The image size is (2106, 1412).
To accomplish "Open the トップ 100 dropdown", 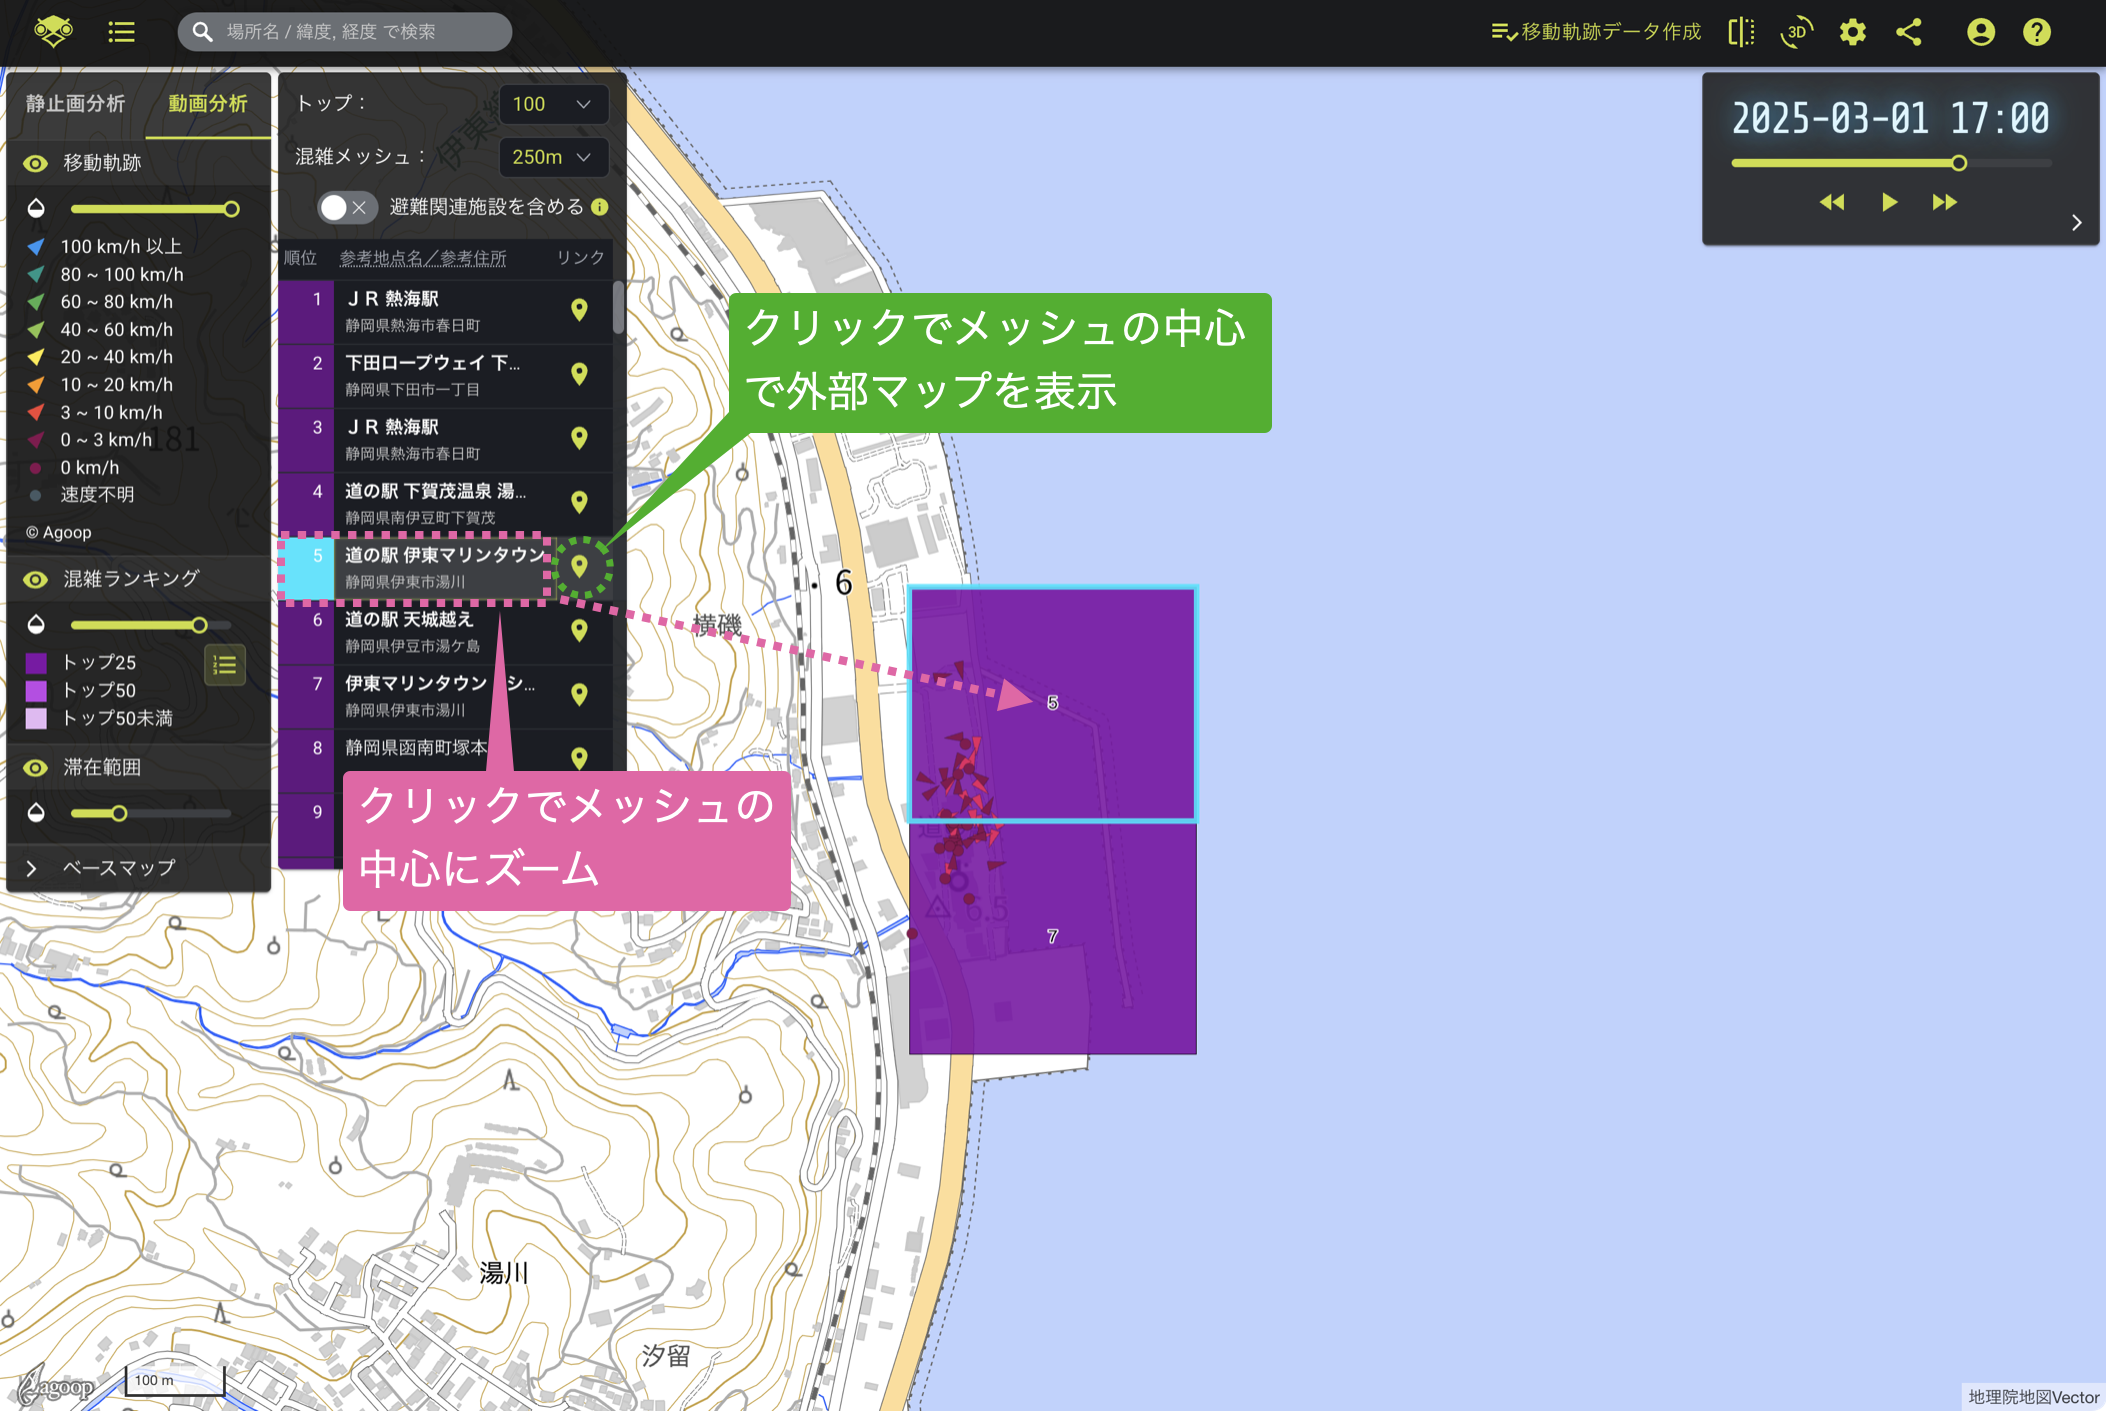I will coord(553,104).
